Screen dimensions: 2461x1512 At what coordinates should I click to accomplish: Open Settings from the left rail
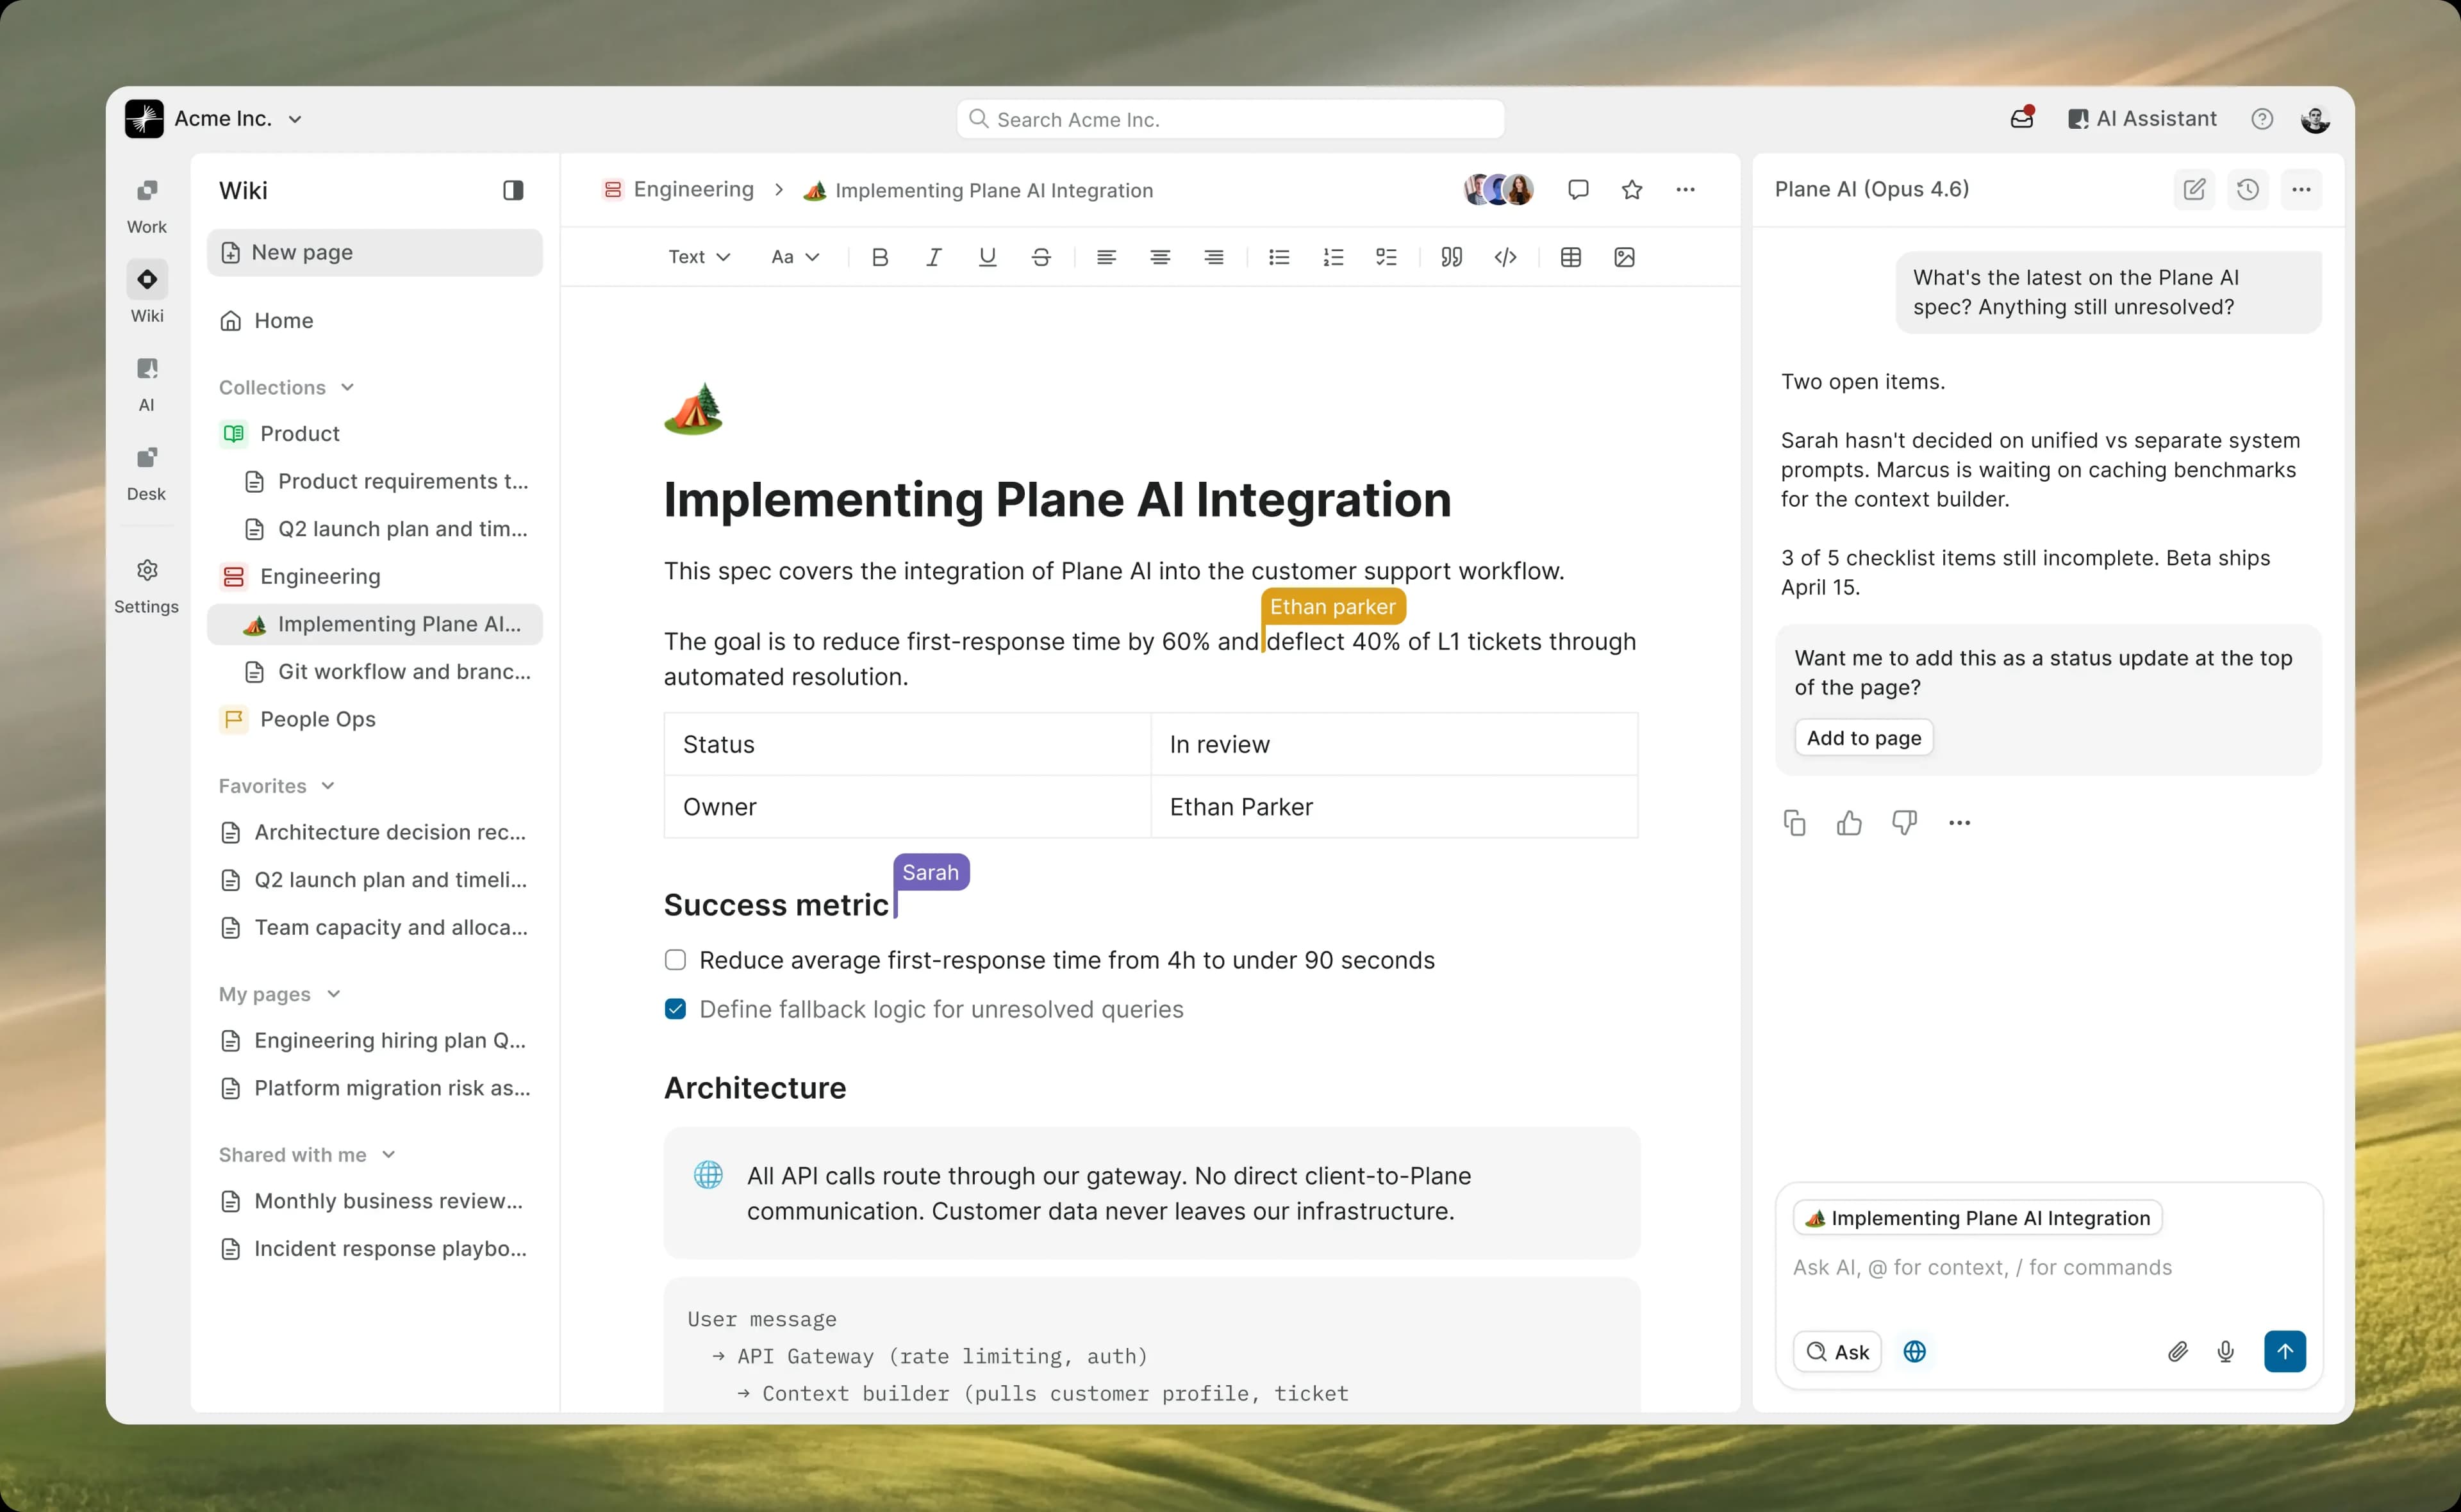147,586
